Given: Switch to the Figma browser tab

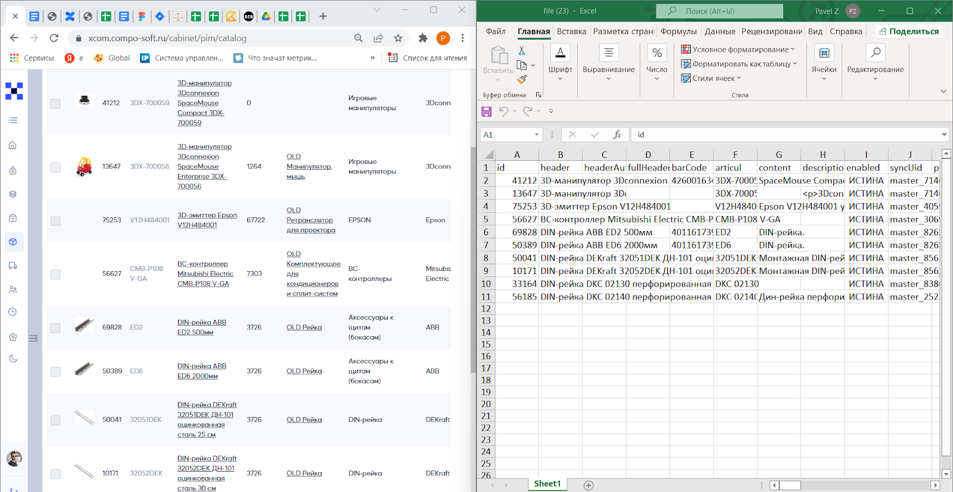Looking at the screenshot, I should pyautogui.click(x=142, y=16).
